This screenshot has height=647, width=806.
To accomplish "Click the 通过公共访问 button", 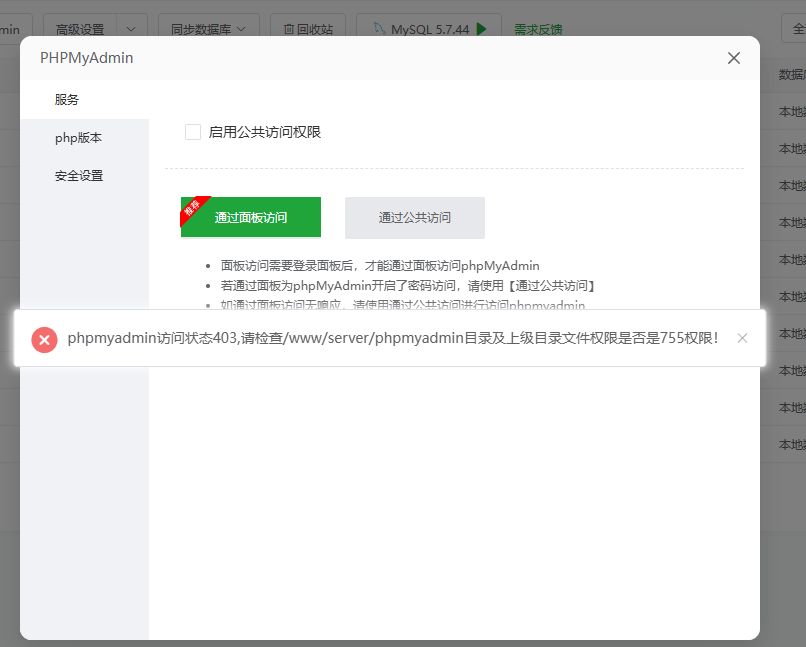I will tap(414, 217).
